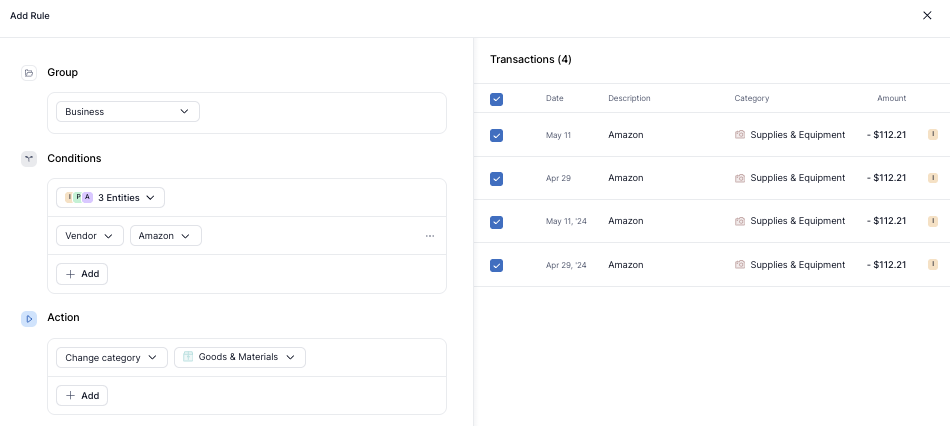Click the orange badge on Apr 29, '24 row

pos(932,265)
